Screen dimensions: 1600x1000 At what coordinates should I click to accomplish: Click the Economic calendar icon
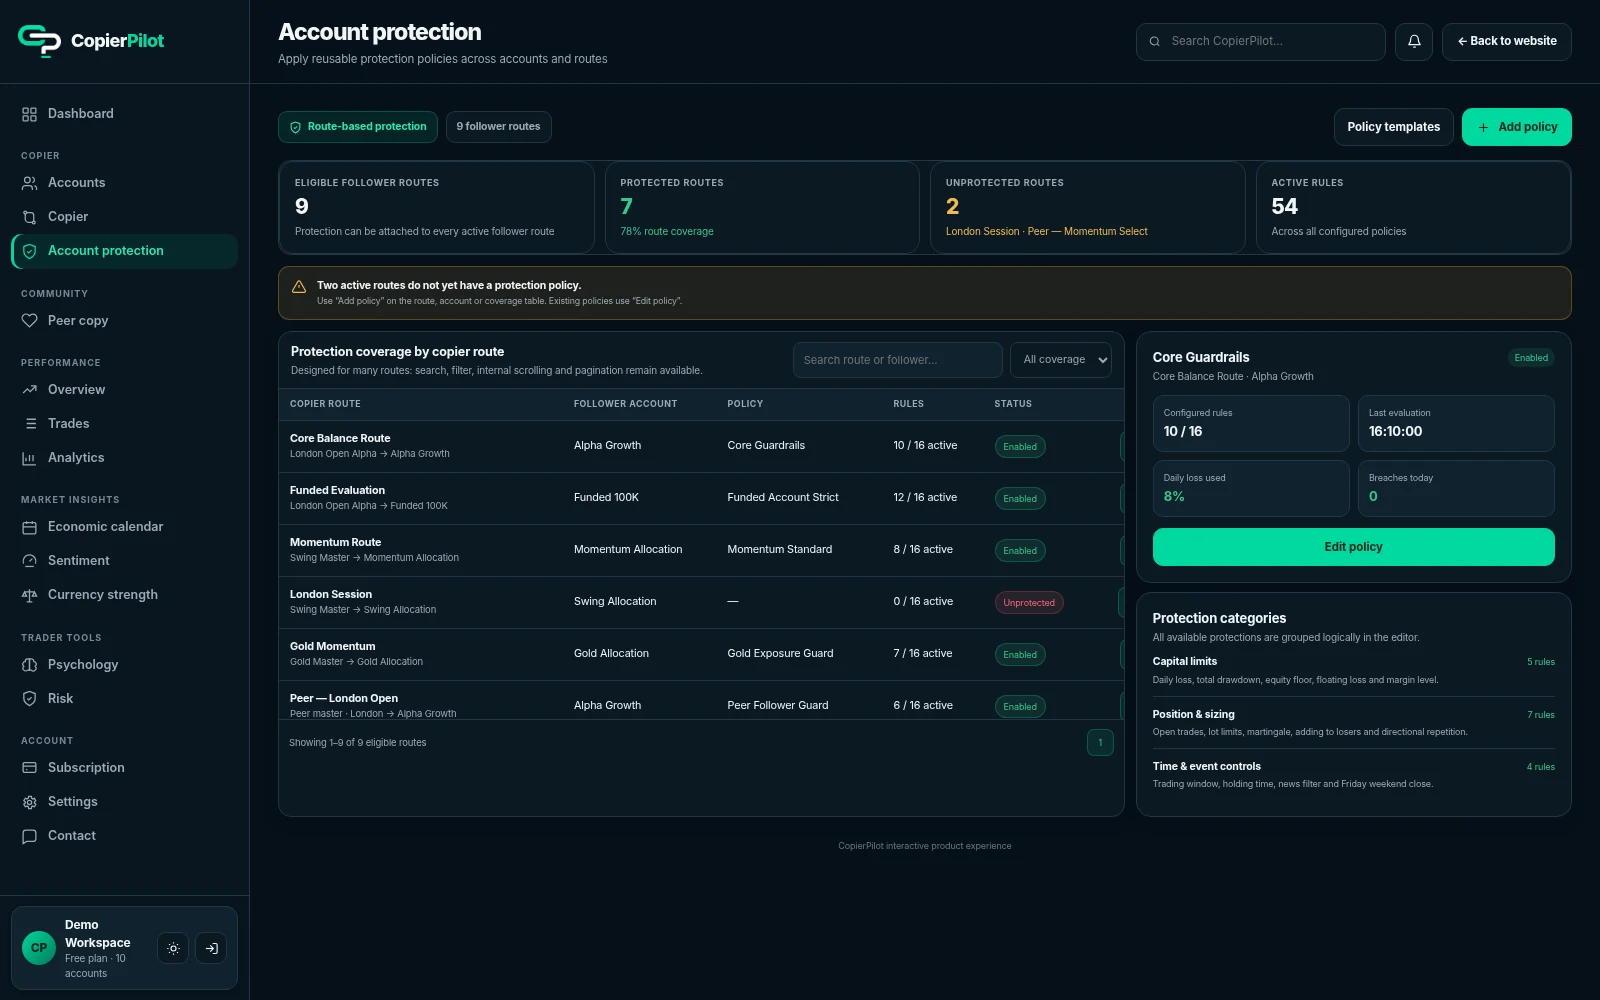pyautogui.click(x=29, y=527)
